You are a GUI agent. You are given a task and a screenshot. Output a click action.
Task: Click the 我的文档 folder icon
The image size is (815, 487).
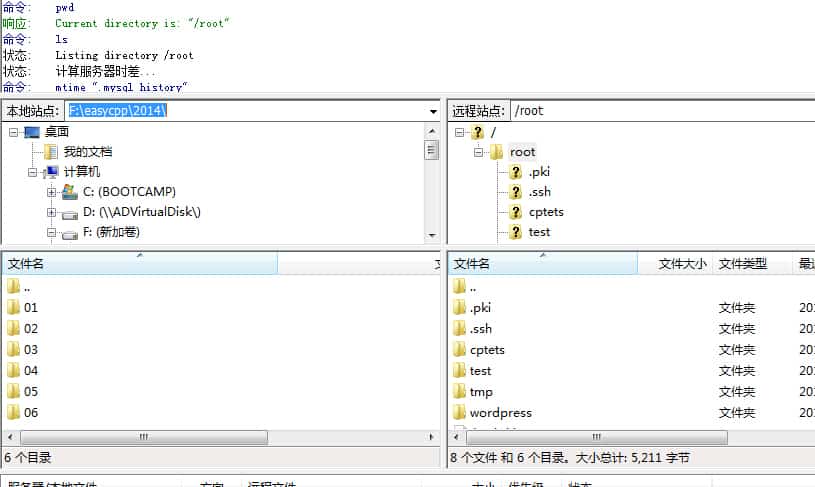[51, 152]
